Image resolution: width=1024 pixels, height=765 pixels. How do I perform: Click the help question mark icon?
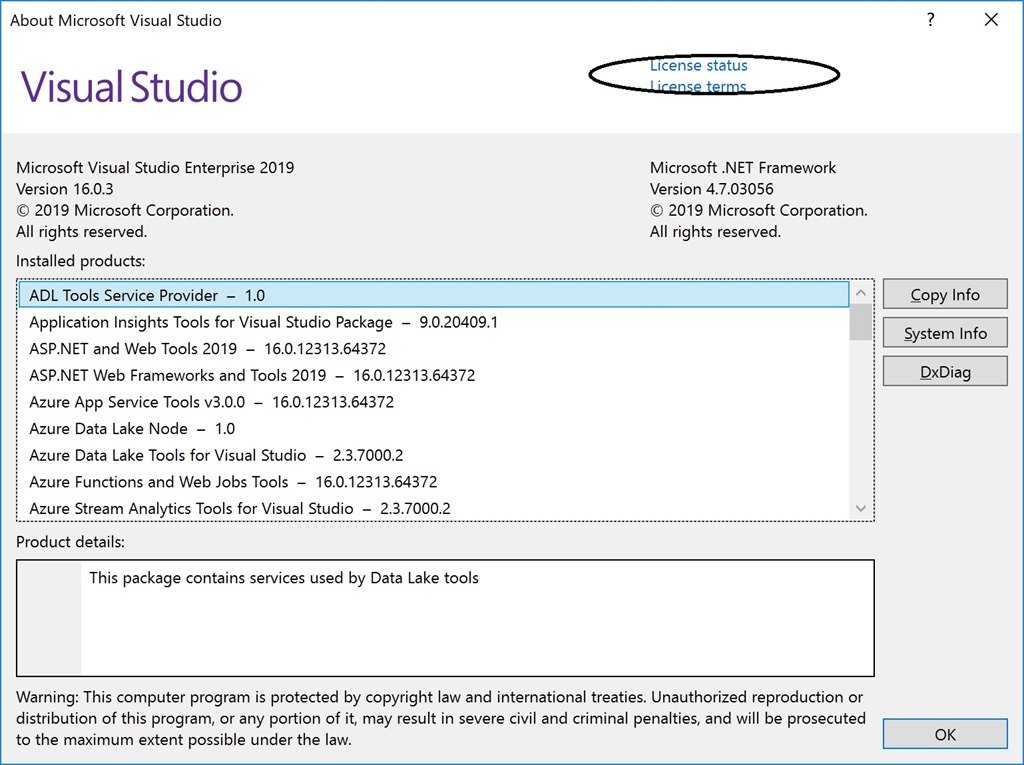point(931,20)
